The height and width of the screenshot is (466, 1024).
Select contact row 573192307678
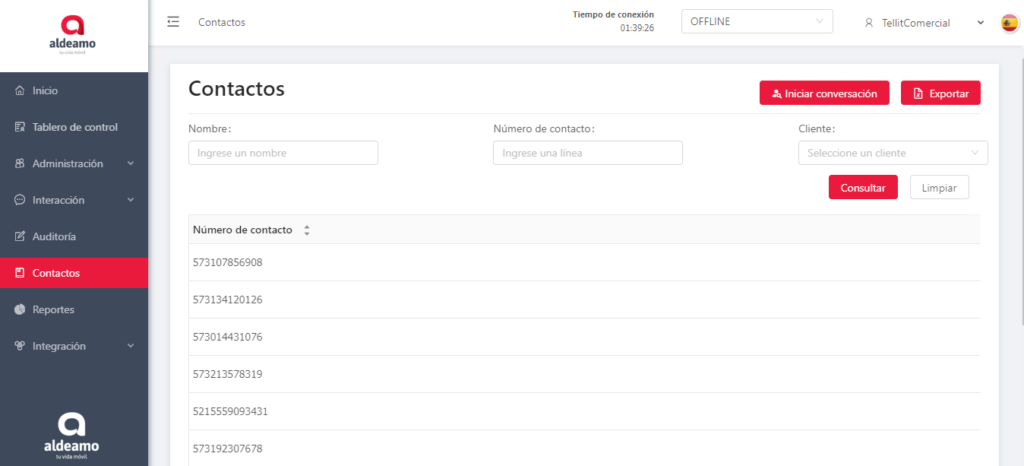coord(584,448)
